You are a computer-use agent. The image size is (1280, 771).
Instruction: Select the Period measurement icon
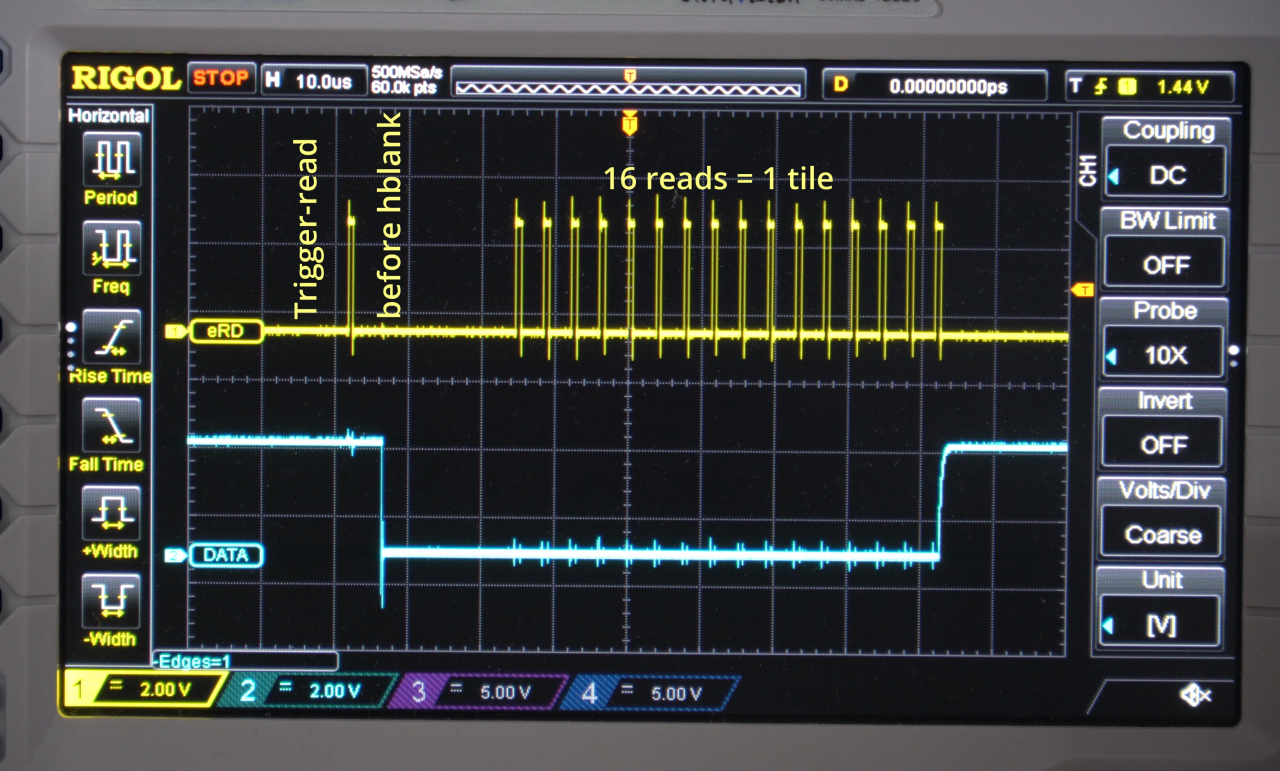point(110,158)
